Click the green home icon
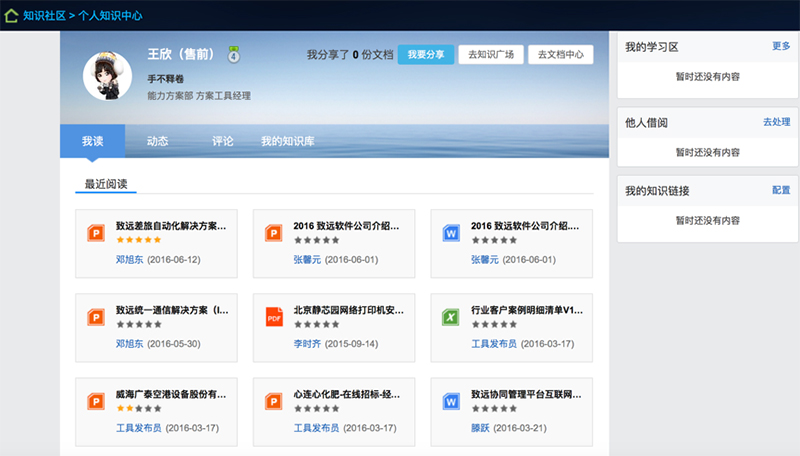Screen dimensions: 800x456 11,15
